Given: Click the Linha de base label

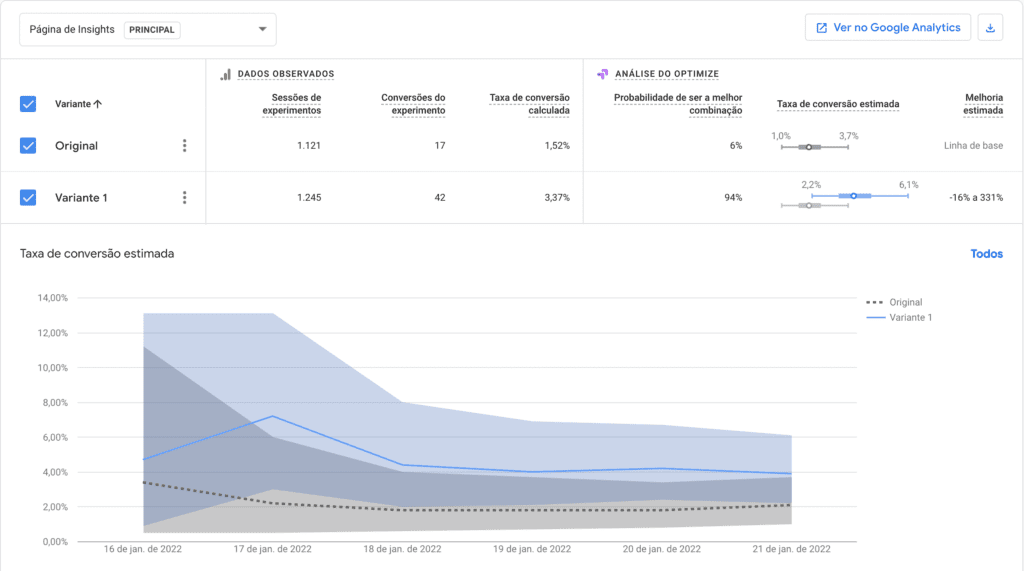Looking at the screenshot, I should (x=973, y=146).
